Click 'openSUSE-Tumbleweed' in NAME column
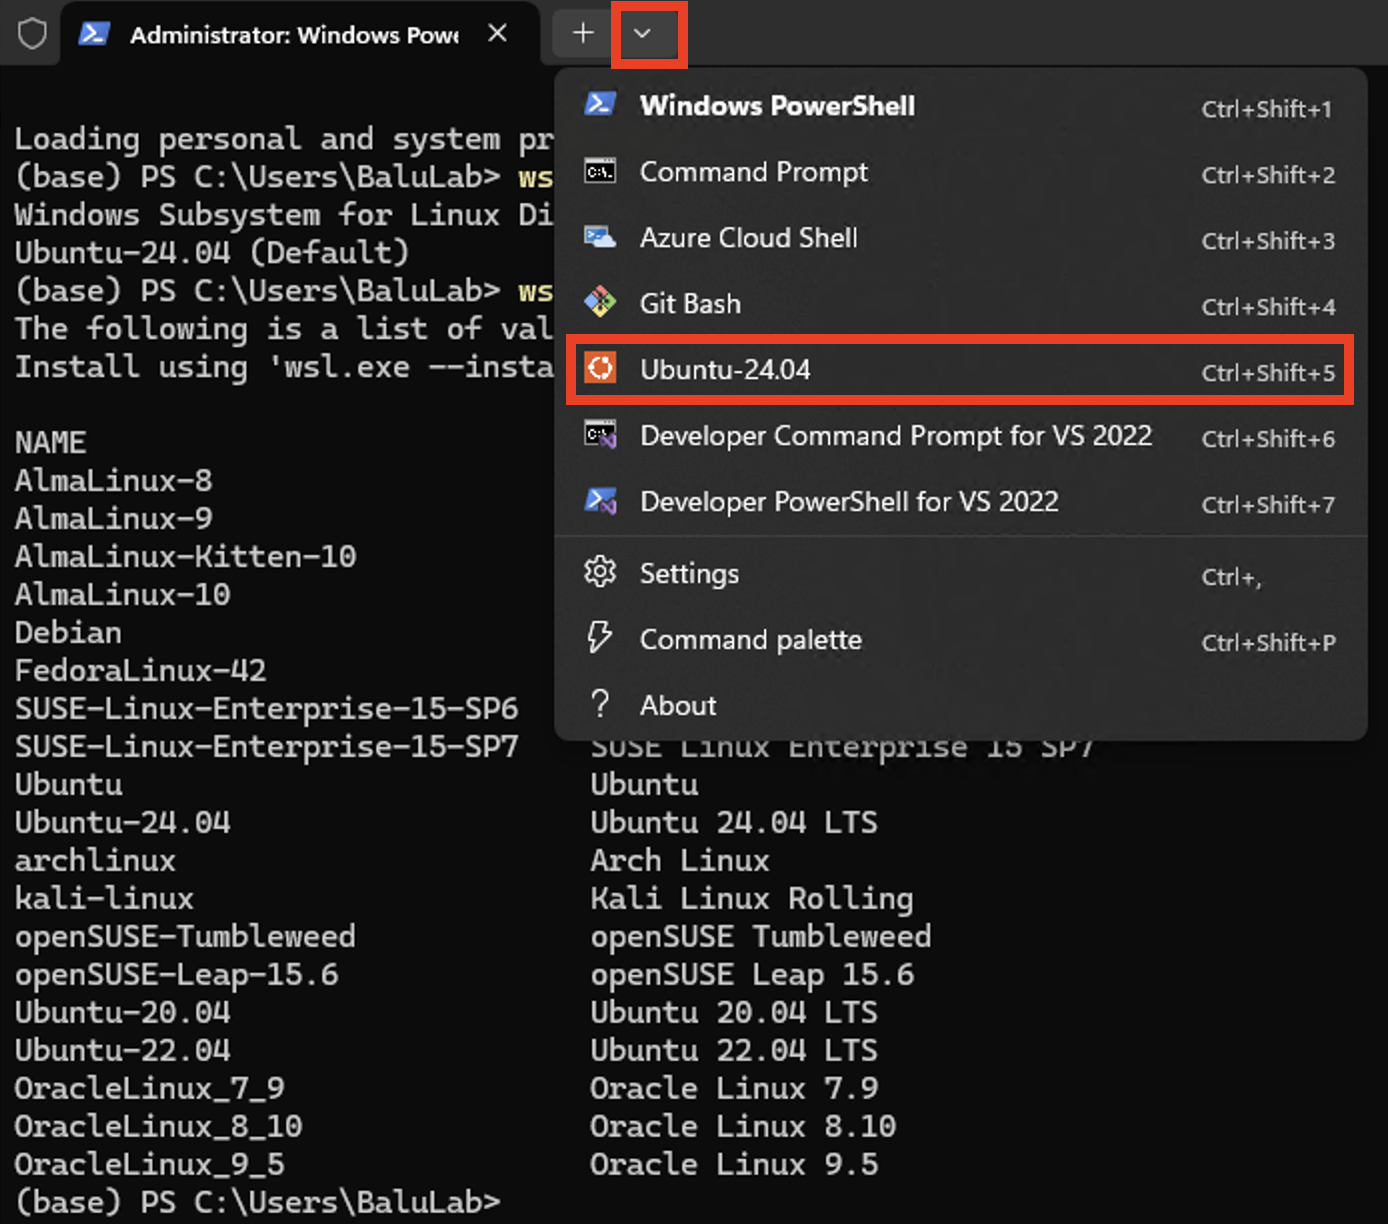 185,937
